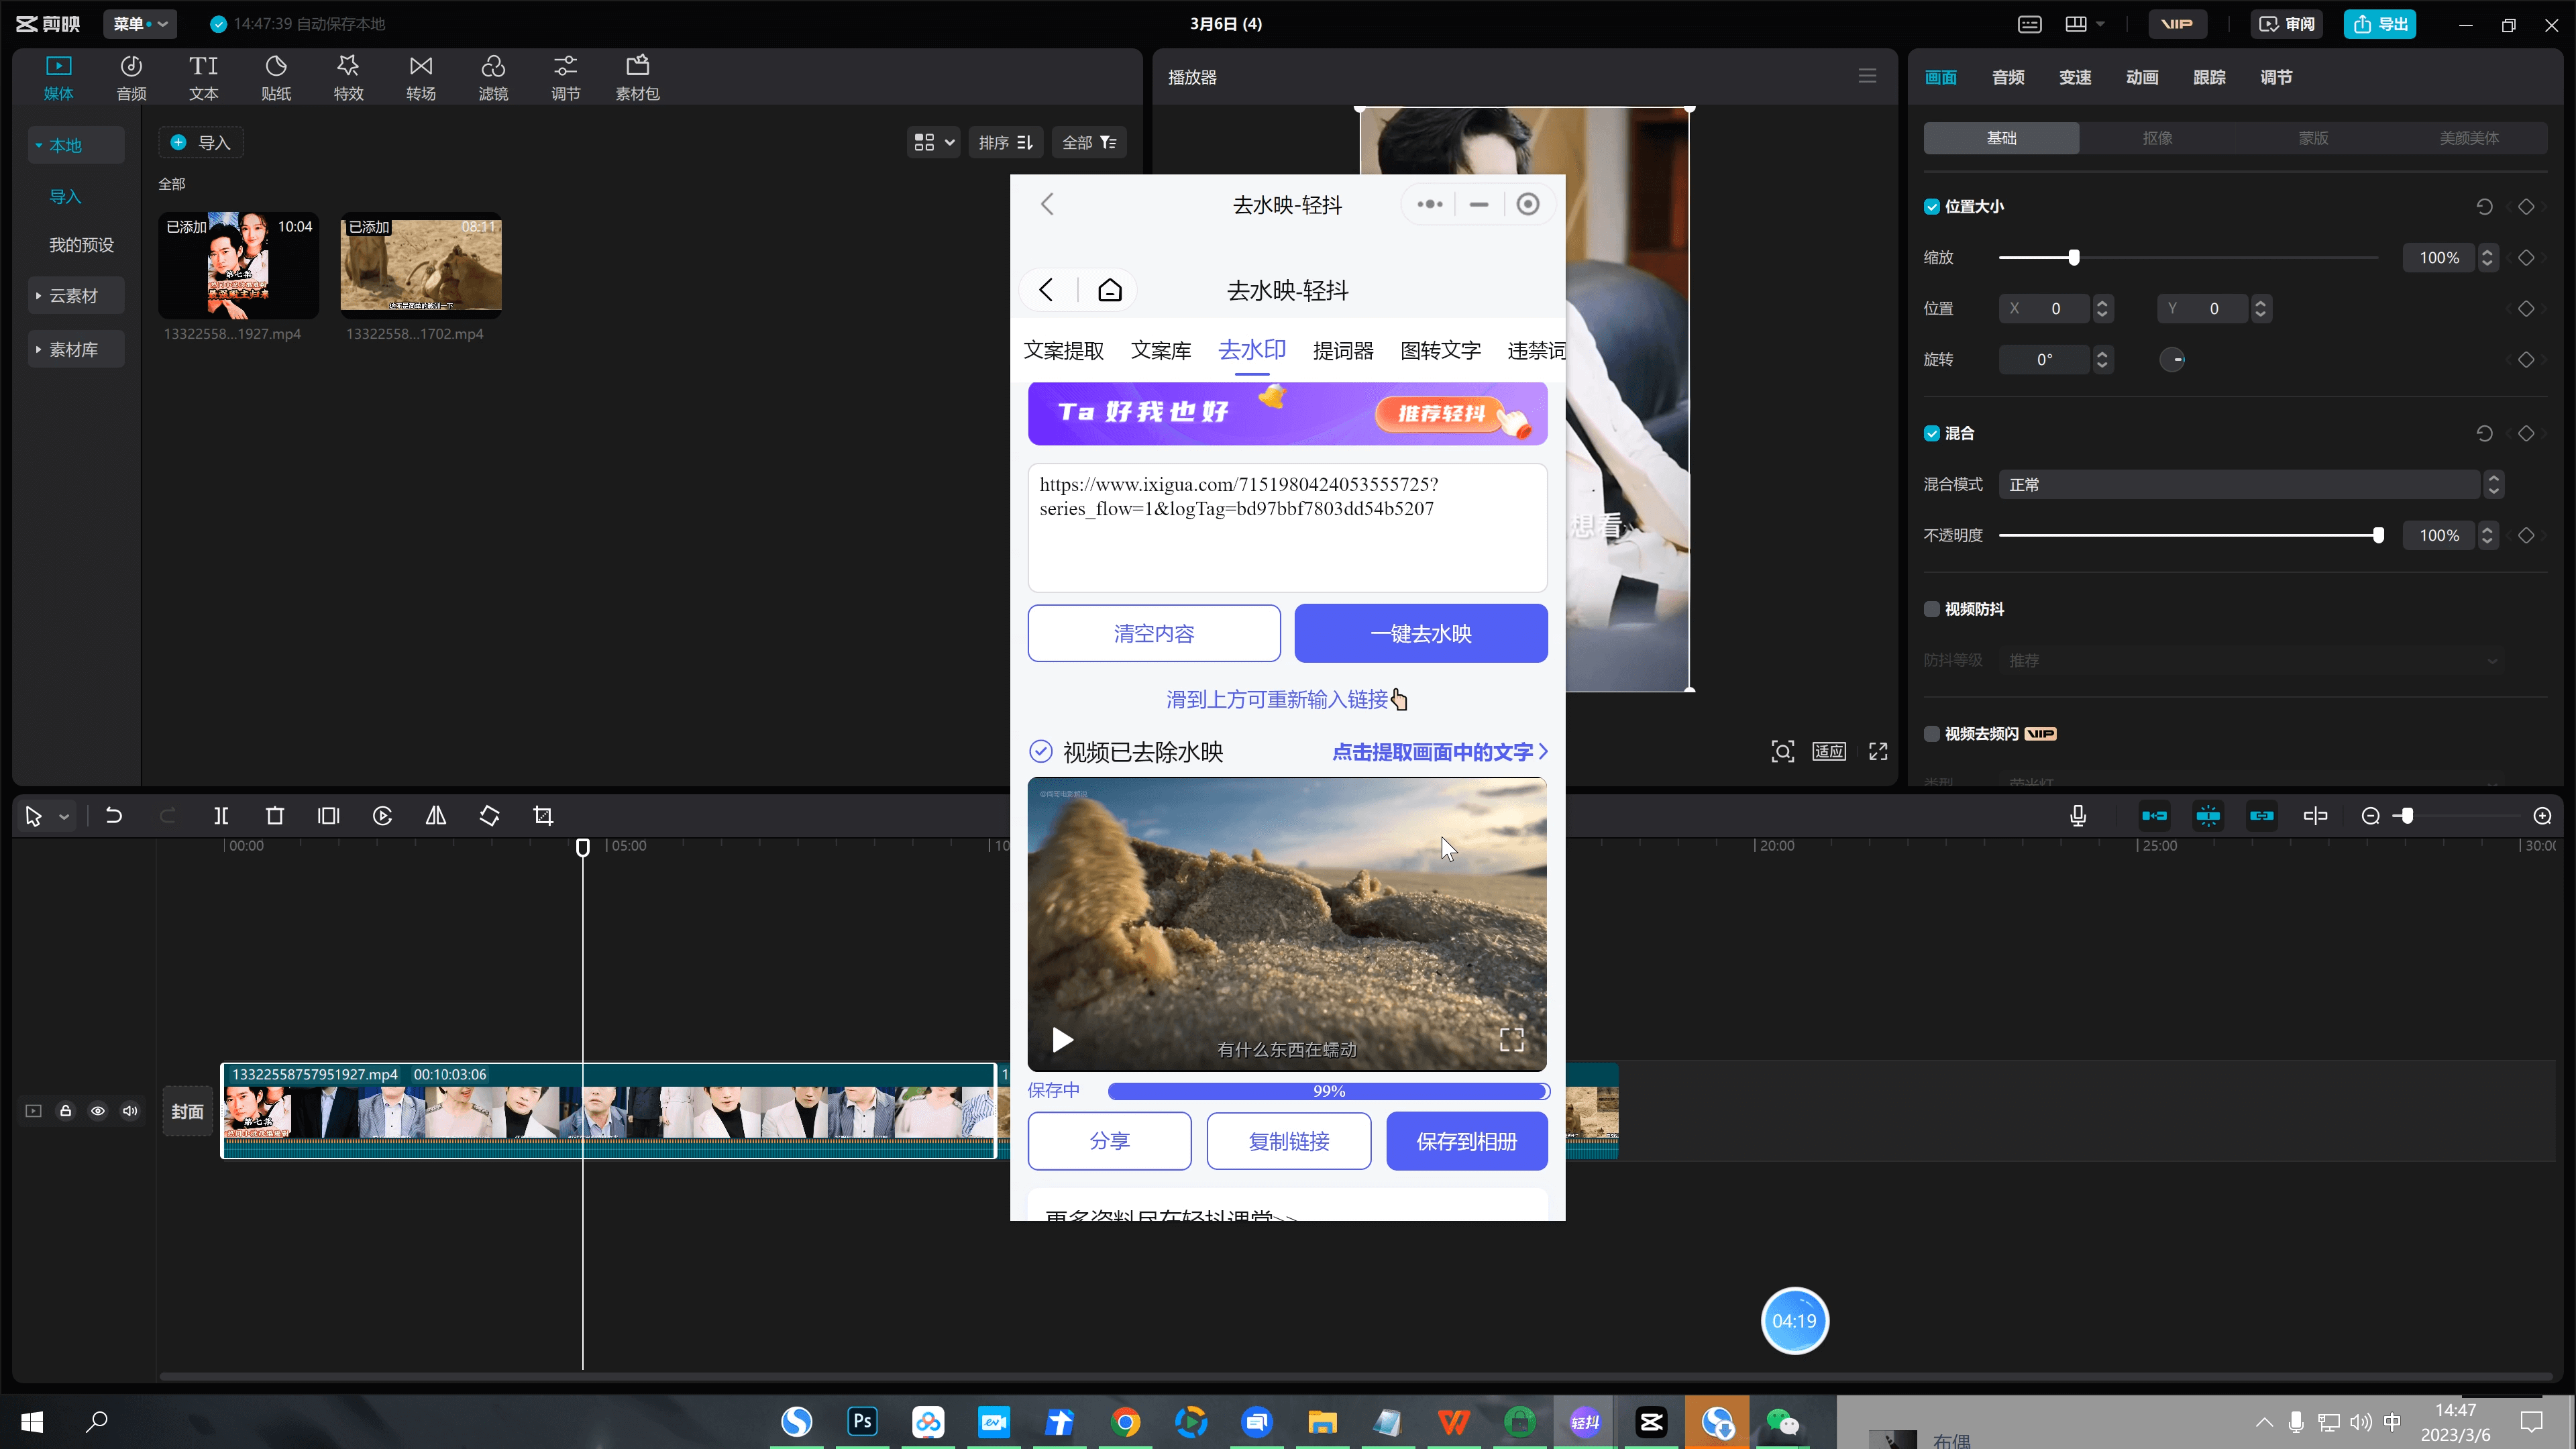Enable the 视频去频闪 checkbox
Image resolution: width=2576 pixels, height=1449 pixels.
[x=1932, y=734]
